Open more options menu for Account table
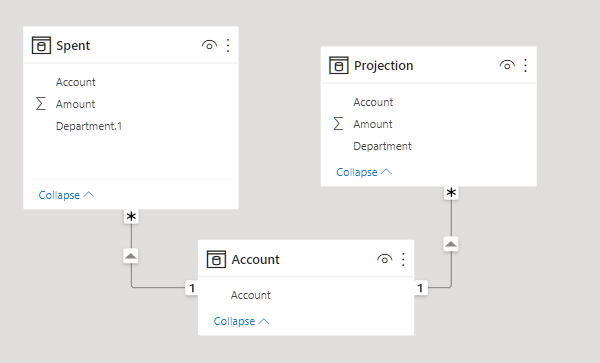600x363 pixels. [403, 259]
